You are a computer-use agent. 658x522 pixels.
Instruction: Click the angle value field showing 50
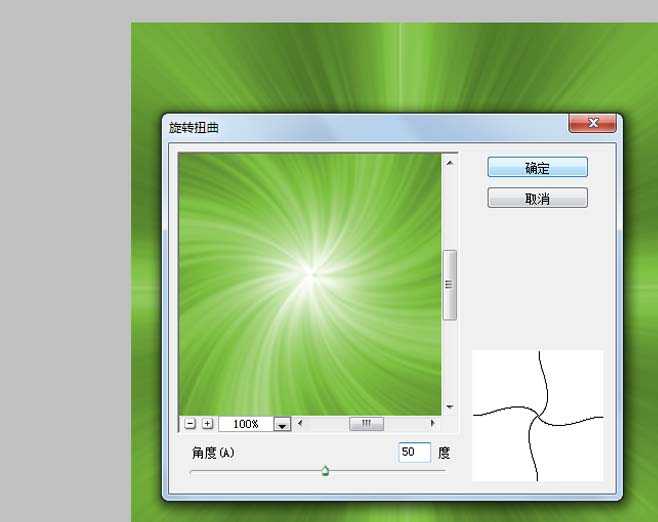coord(414,452)
